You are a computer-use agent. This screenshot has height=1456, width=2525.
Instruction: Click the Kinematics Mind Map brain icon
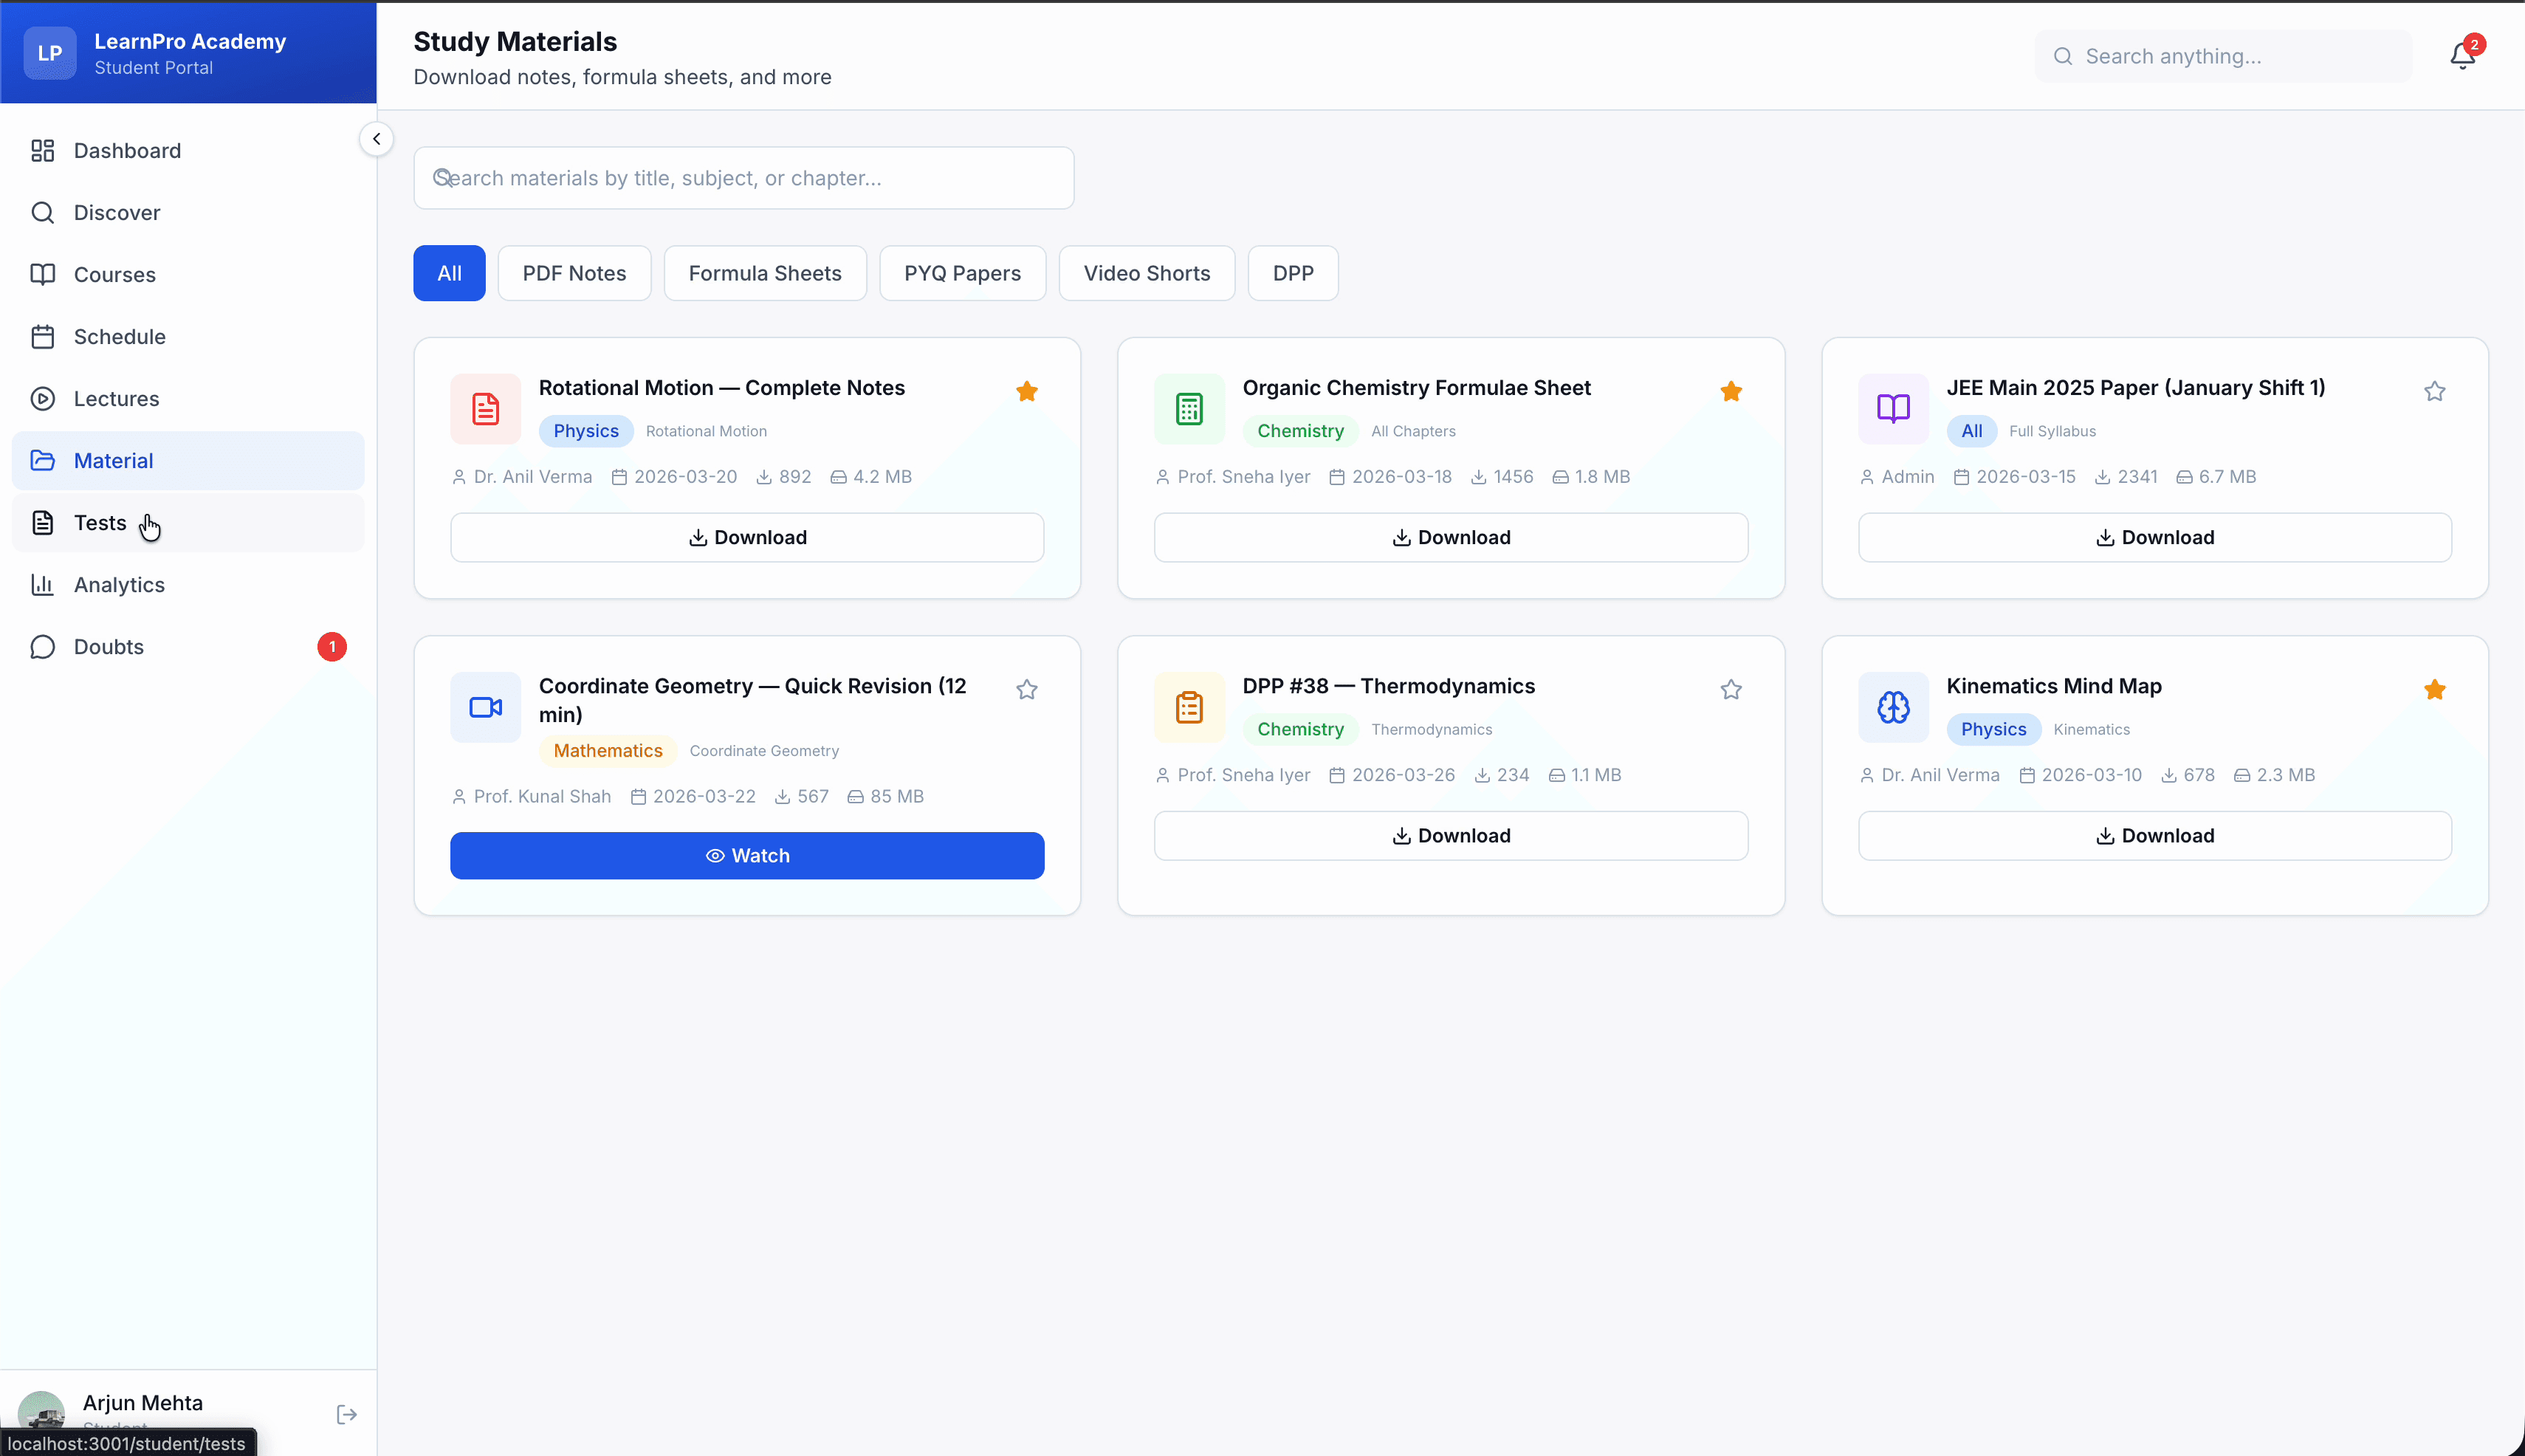1893,707
